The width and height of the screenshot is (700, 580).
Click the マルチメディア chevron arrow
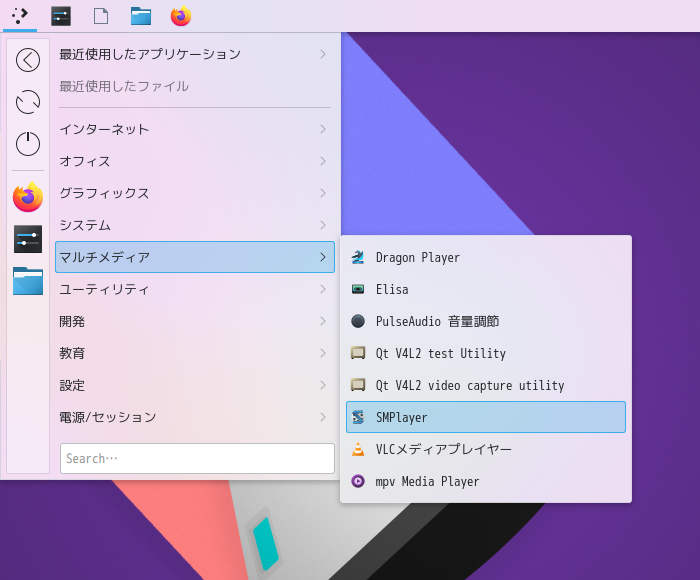pyautogui.click(x=323, y=257)
